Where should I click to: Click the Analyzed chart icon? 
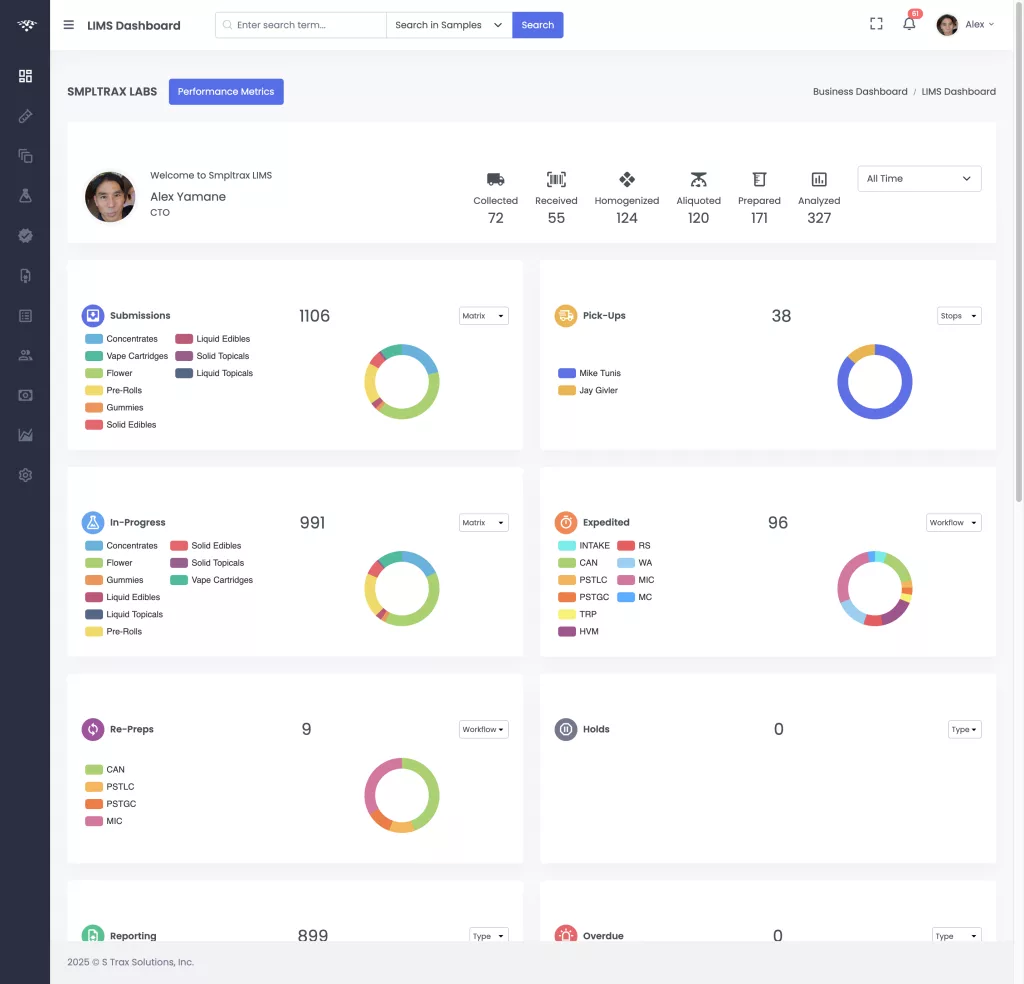[x=819, y=179]
